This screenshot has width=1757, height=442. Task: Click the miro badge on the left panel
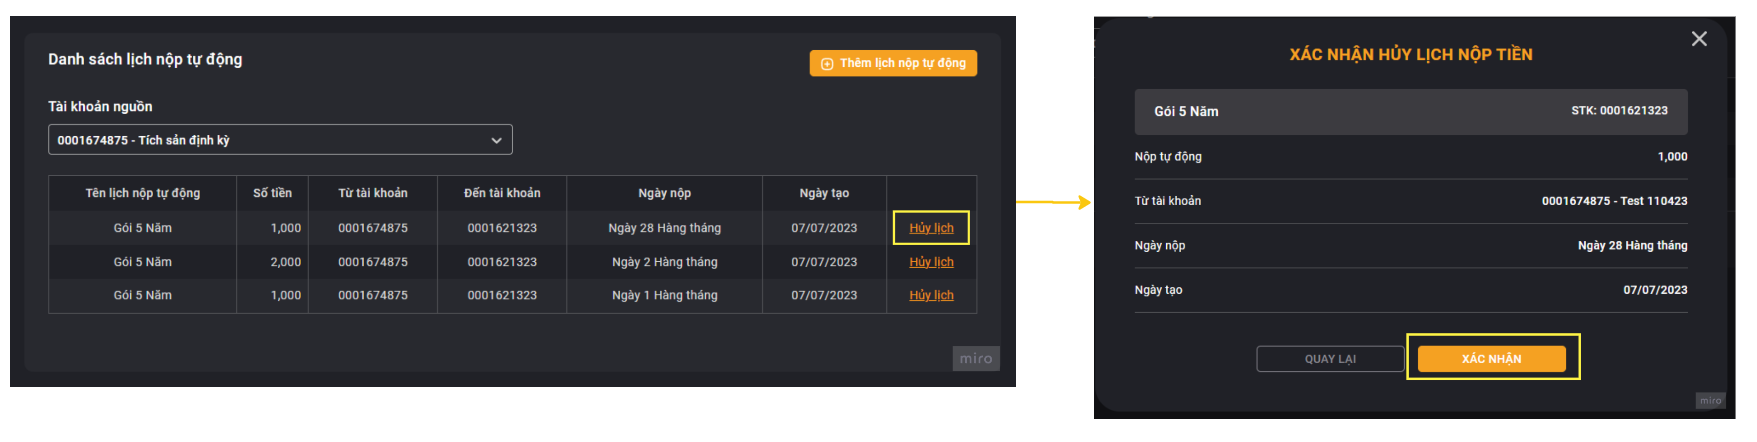coord(976,359)
